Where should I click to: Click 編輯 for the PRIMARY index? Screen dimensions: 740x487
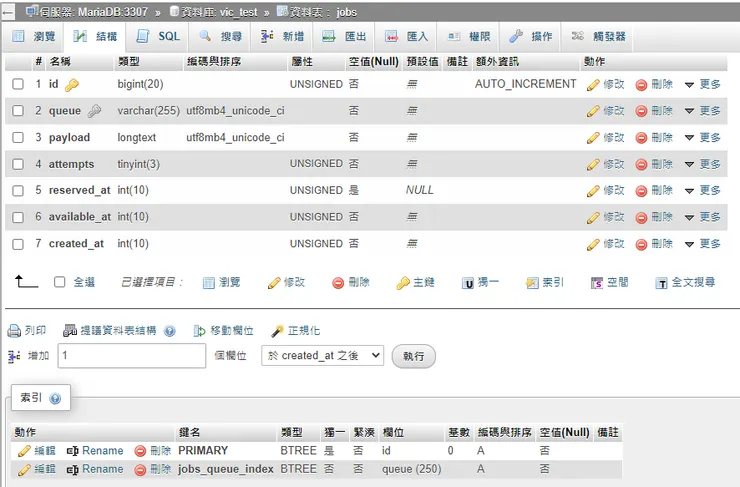tap(37, 451)
